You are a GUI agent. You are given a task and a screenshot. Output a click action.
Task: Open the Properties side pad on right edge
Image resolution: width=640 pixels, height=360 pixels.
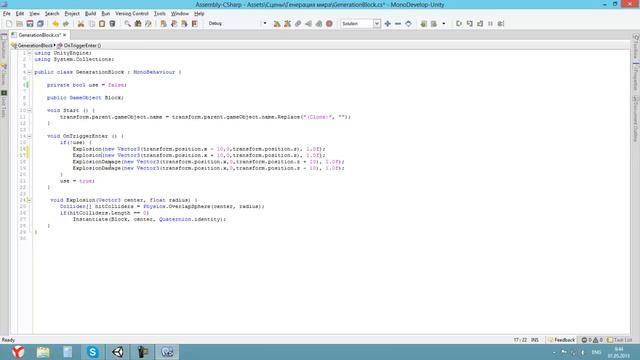tap(636, 77)
